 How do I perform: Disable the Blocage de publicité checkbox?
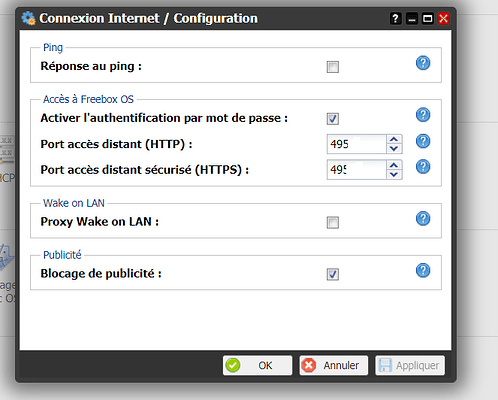coord(333,274)
